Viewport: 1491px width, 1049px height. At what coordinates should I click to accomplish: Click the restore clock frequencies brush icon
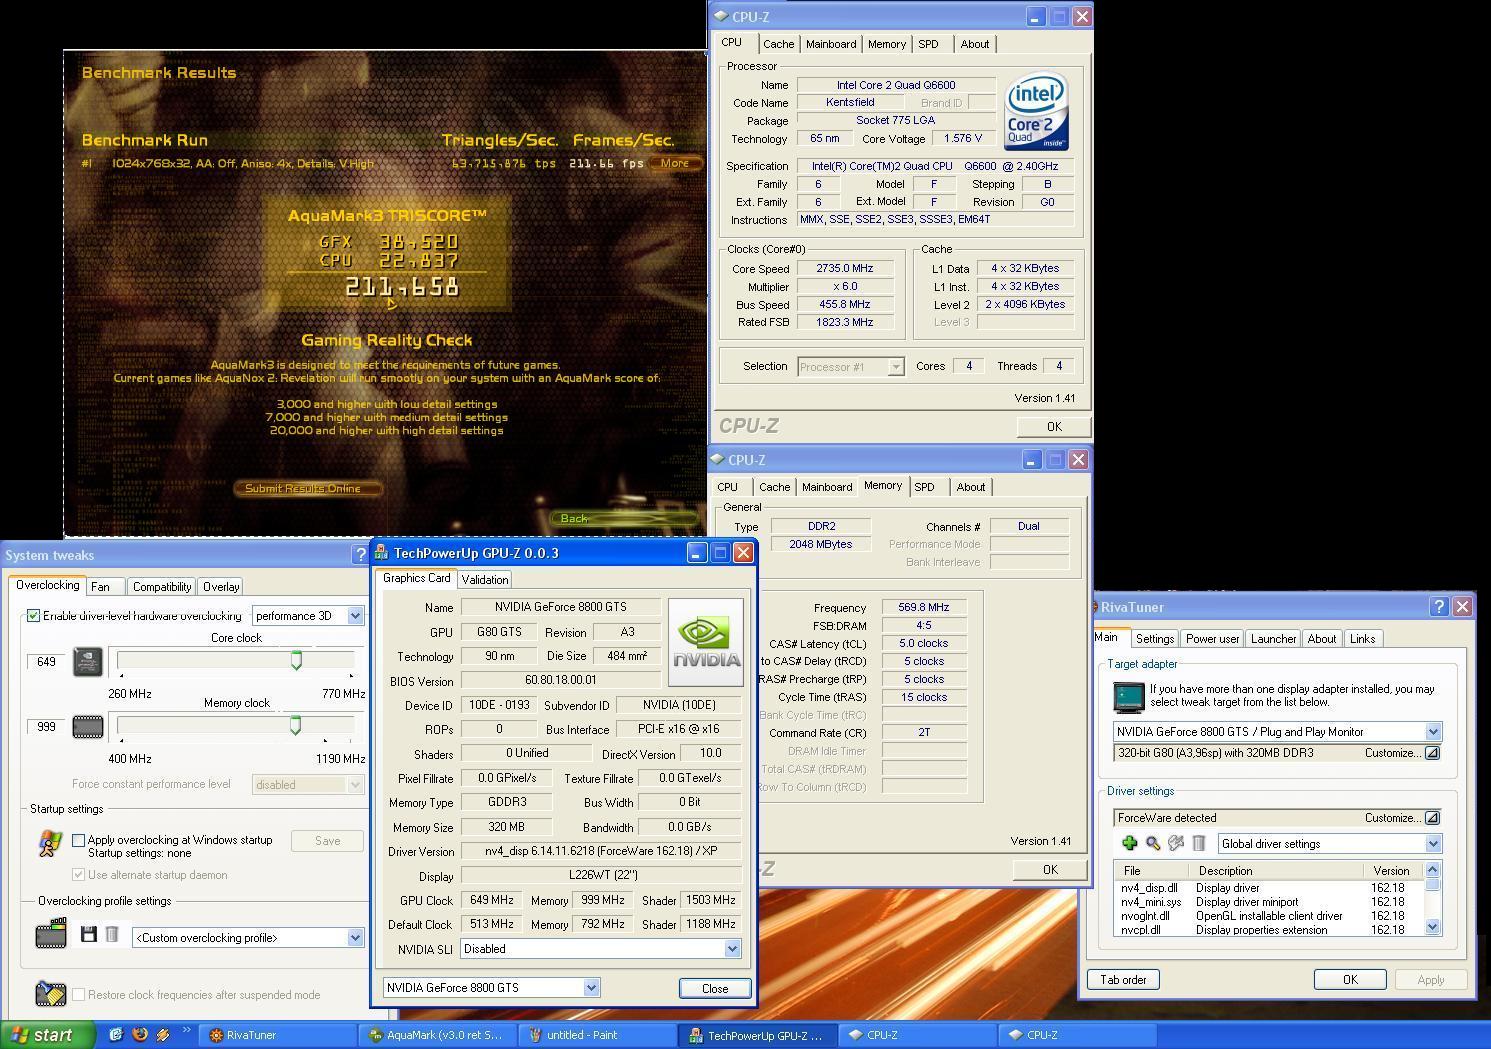coord(50,993)
